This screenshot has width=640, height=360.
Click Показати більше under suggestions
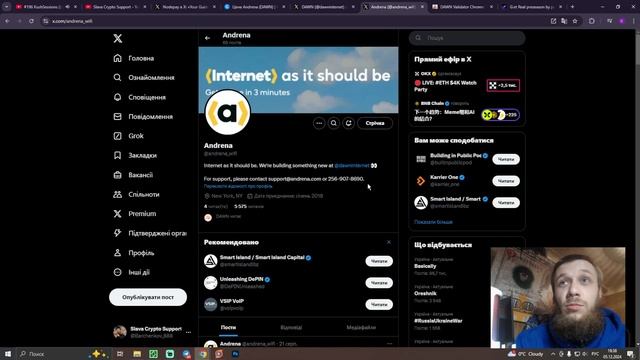(433, 222)
